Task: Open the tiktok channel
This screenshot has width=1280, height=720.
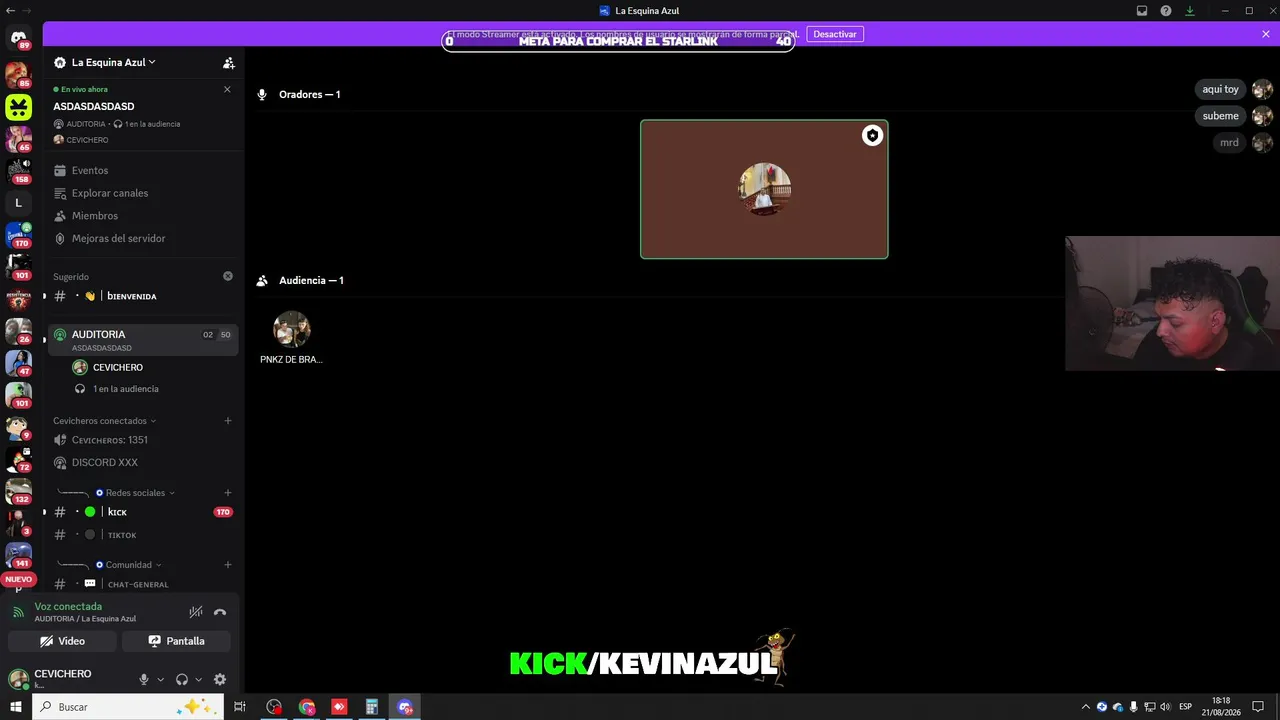Action: click(143, 535)
